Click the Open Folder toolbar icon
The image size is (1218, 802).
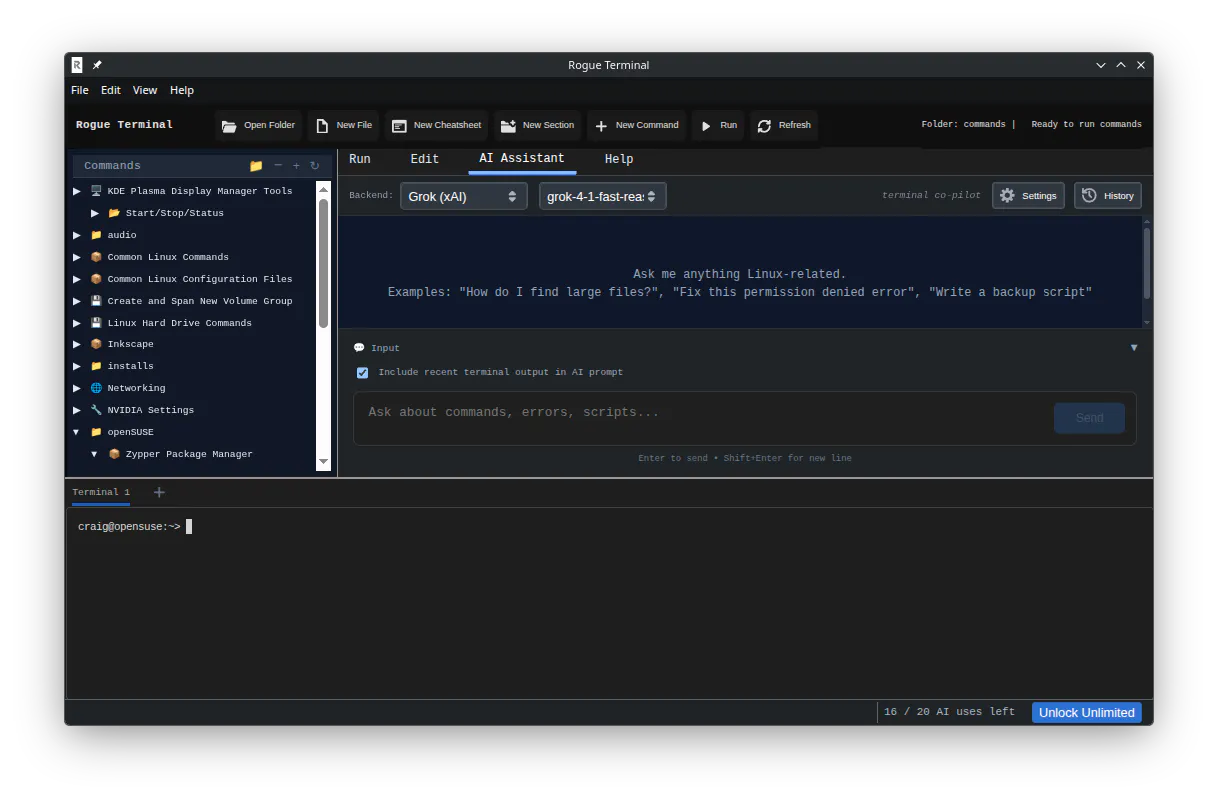(x=229, y=126)
